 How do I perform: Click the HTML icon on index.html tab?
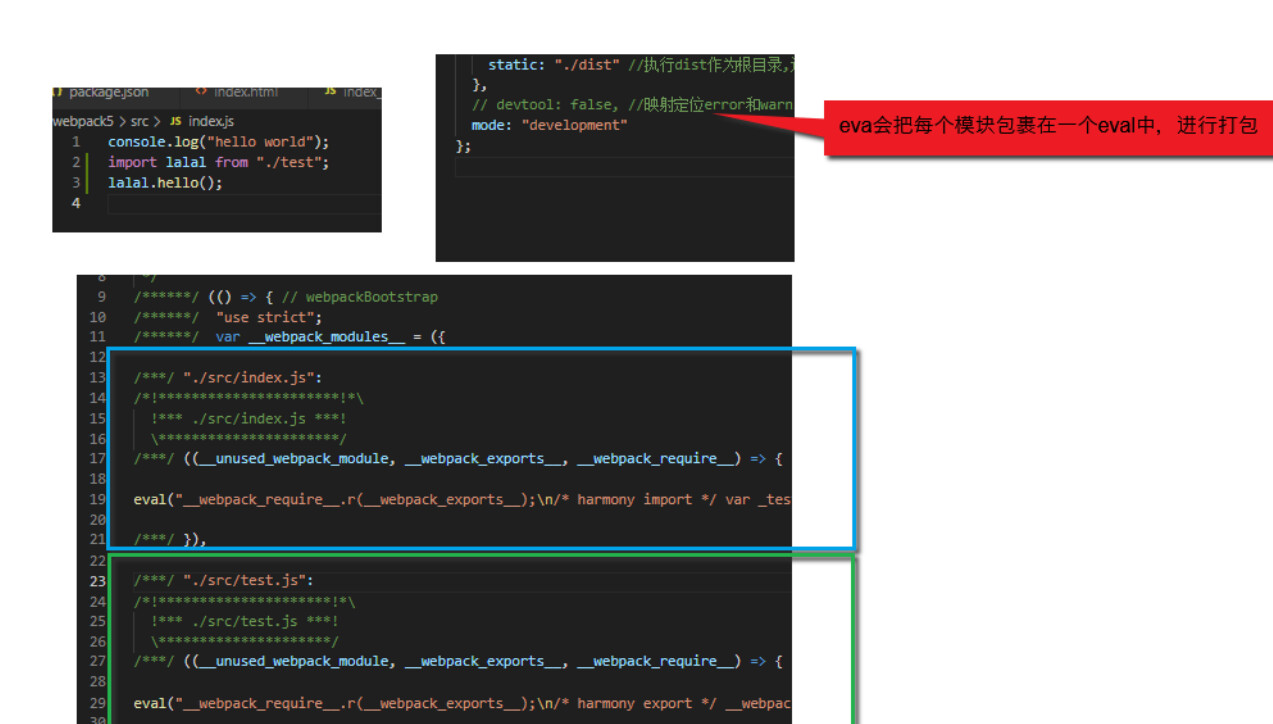(x=201, y=92)
